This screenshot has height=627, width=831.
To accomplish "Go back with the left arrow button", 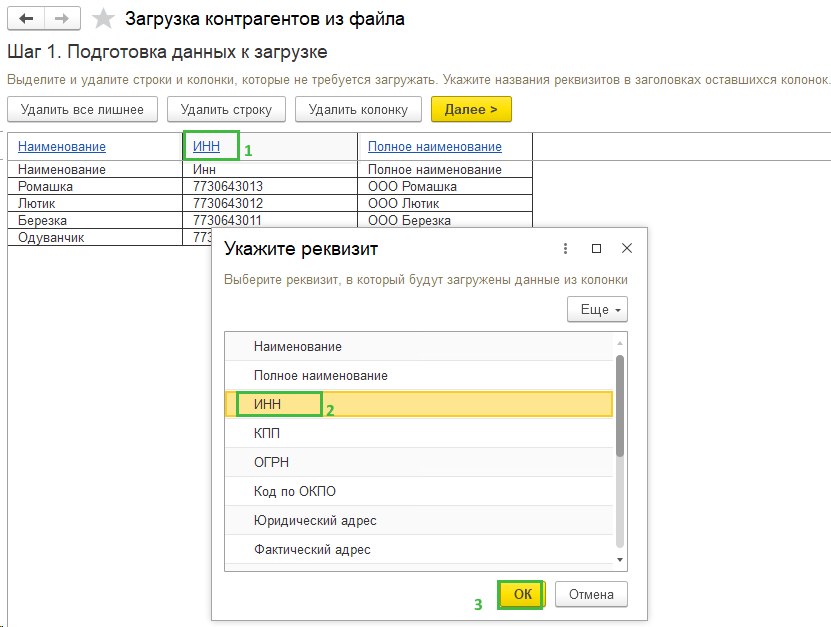I will coord(26,19).
